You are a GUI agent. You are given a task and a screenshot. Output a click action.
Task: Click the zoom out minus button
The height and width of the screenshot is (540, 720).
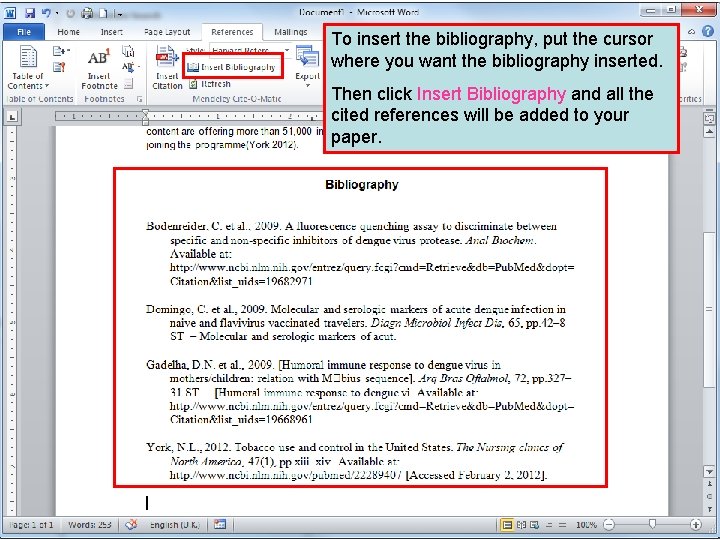[x=608, y=524]
